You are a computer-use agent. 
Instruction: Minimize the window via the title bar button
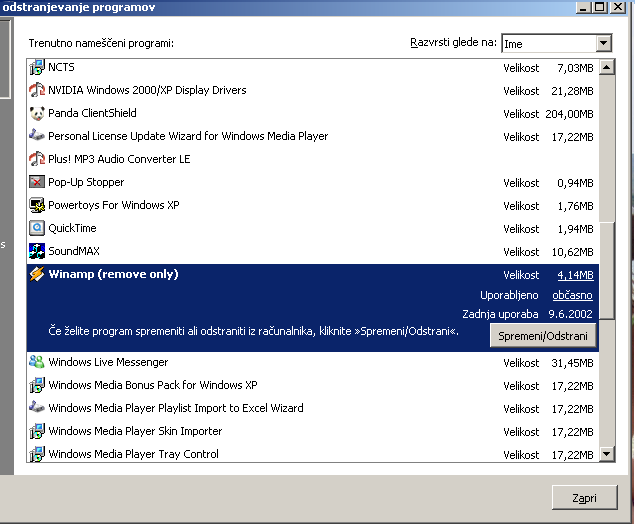pyautogui.click(x=583, y=7)
